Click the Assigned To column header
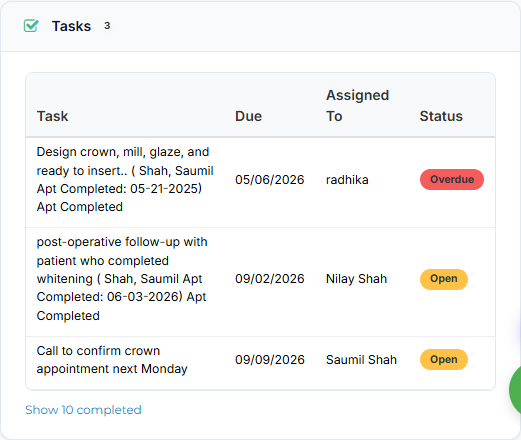Viewport: 521px width, 440px height. 357,106
